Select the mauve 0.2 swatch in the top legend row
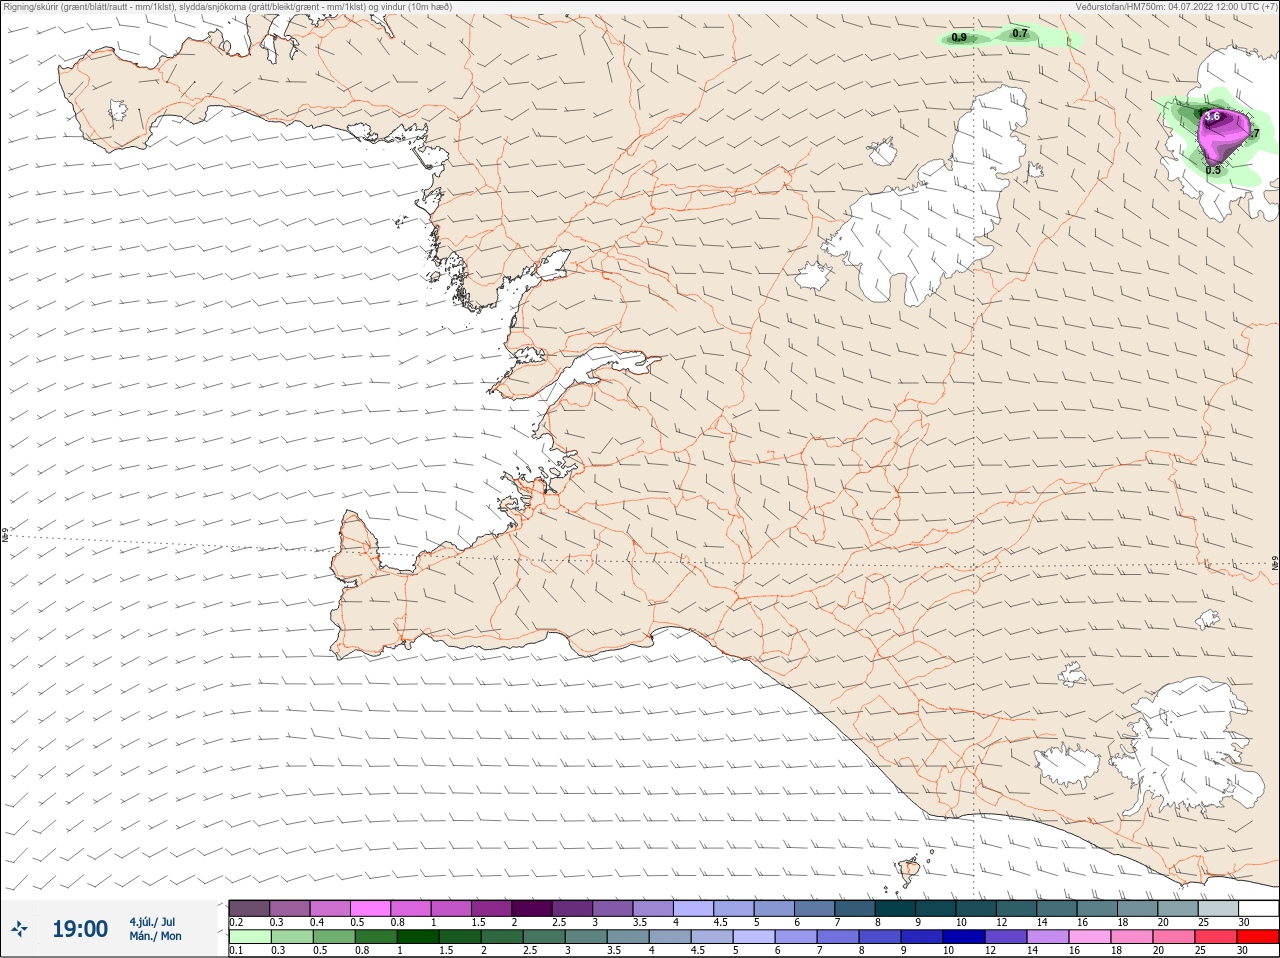Screen dimensions: 1280x958 (x=250, y=908)
